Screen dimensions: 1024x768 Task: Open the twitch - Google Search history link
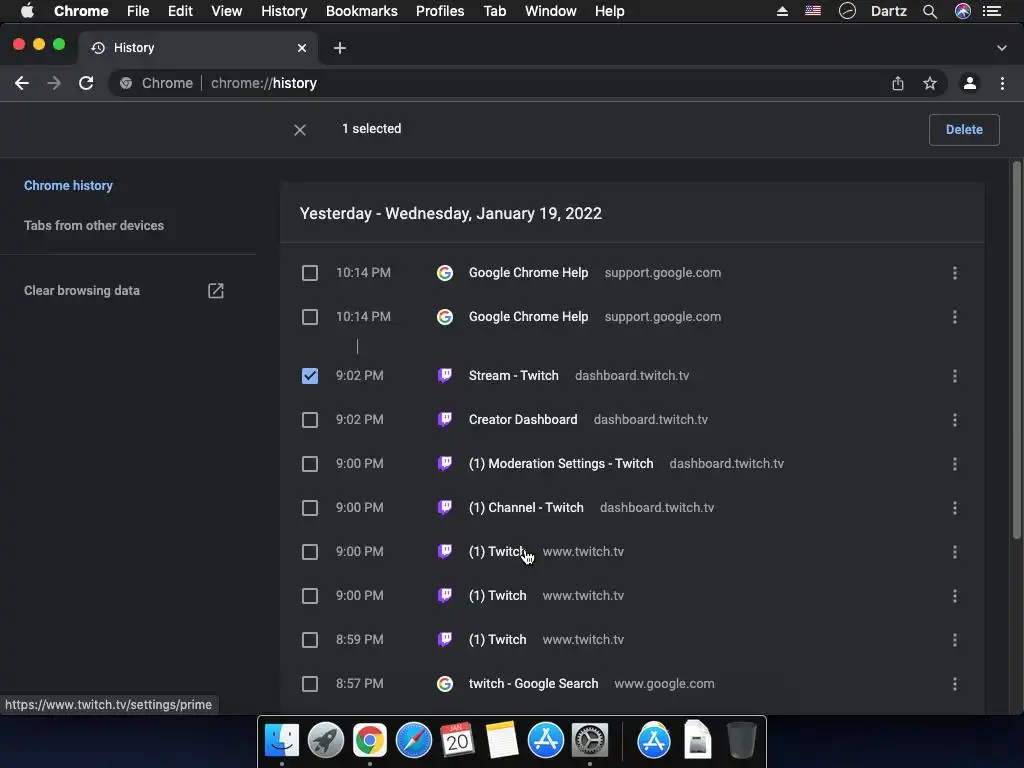pyautogui.click(x=534, y=684)
